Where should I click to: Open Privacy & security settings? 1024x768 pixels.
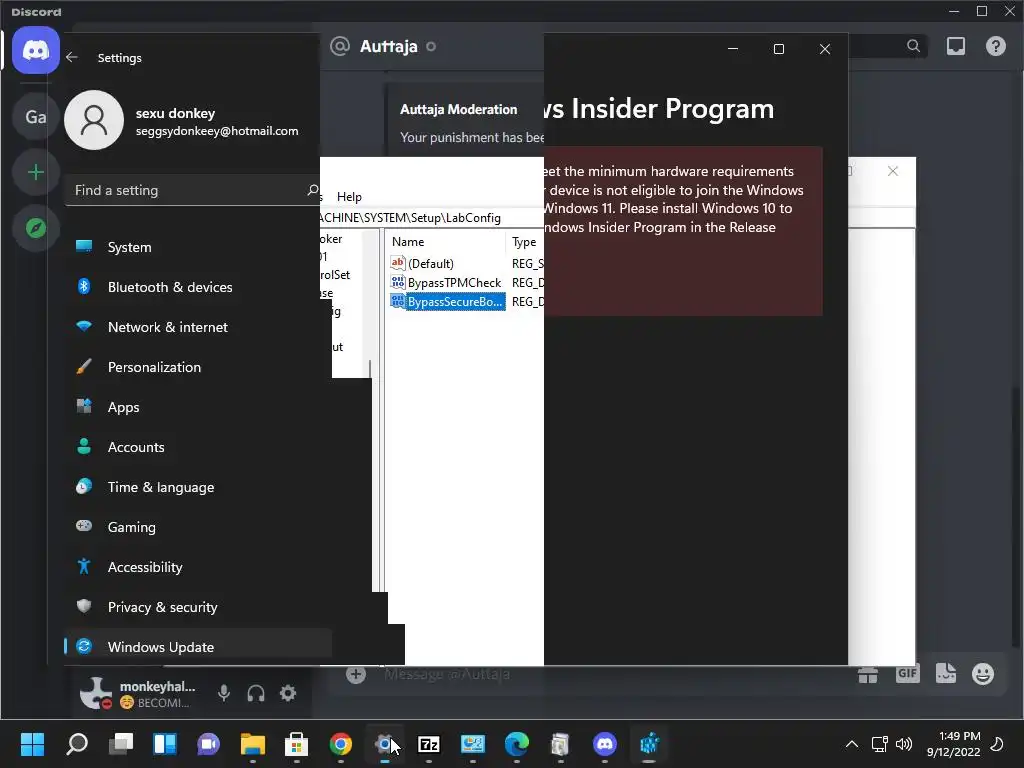199,607
